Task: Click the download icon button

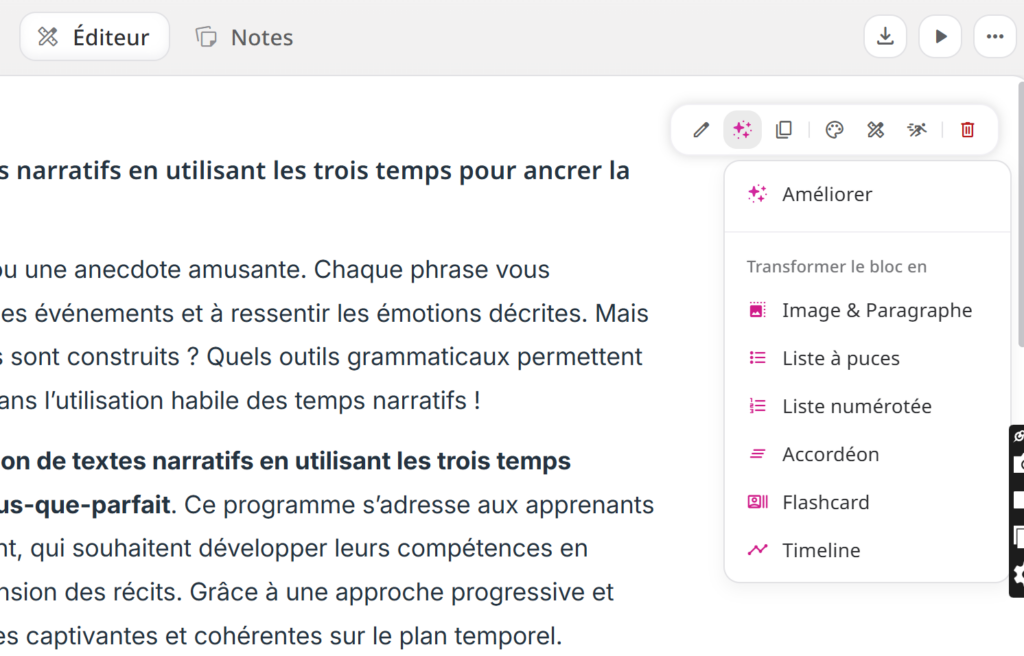Action: 885,37
